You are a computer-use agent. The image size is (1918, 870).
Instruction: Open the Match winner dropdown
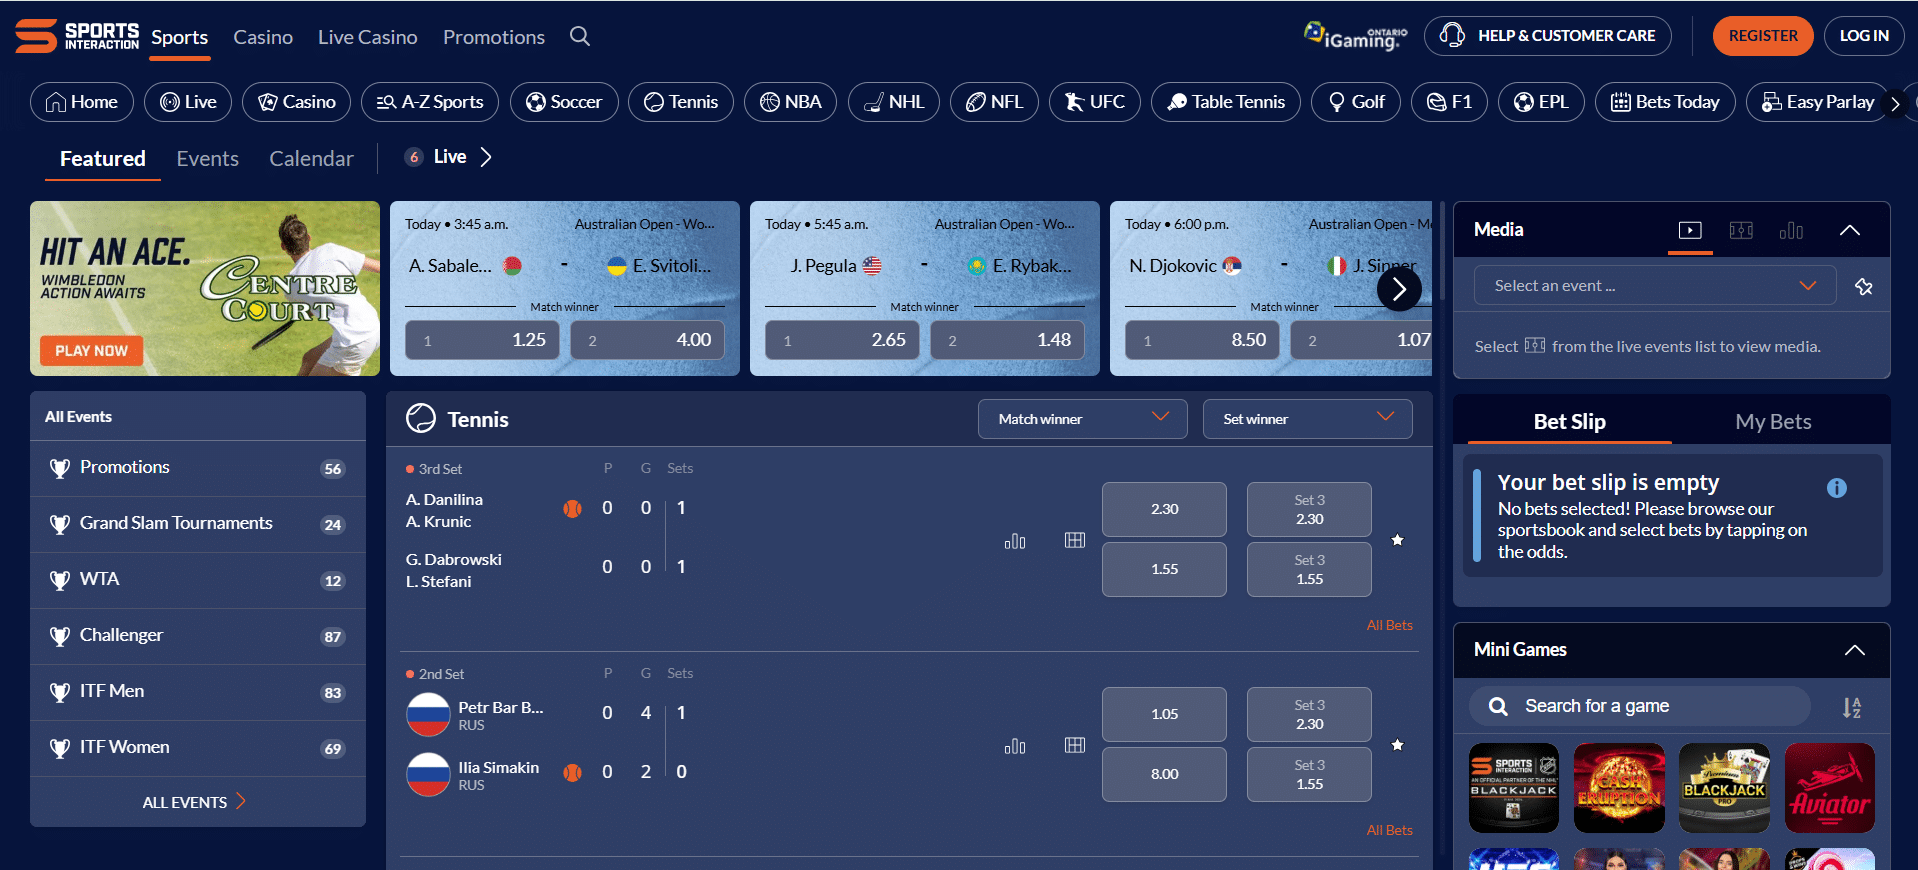[1083, 419]
